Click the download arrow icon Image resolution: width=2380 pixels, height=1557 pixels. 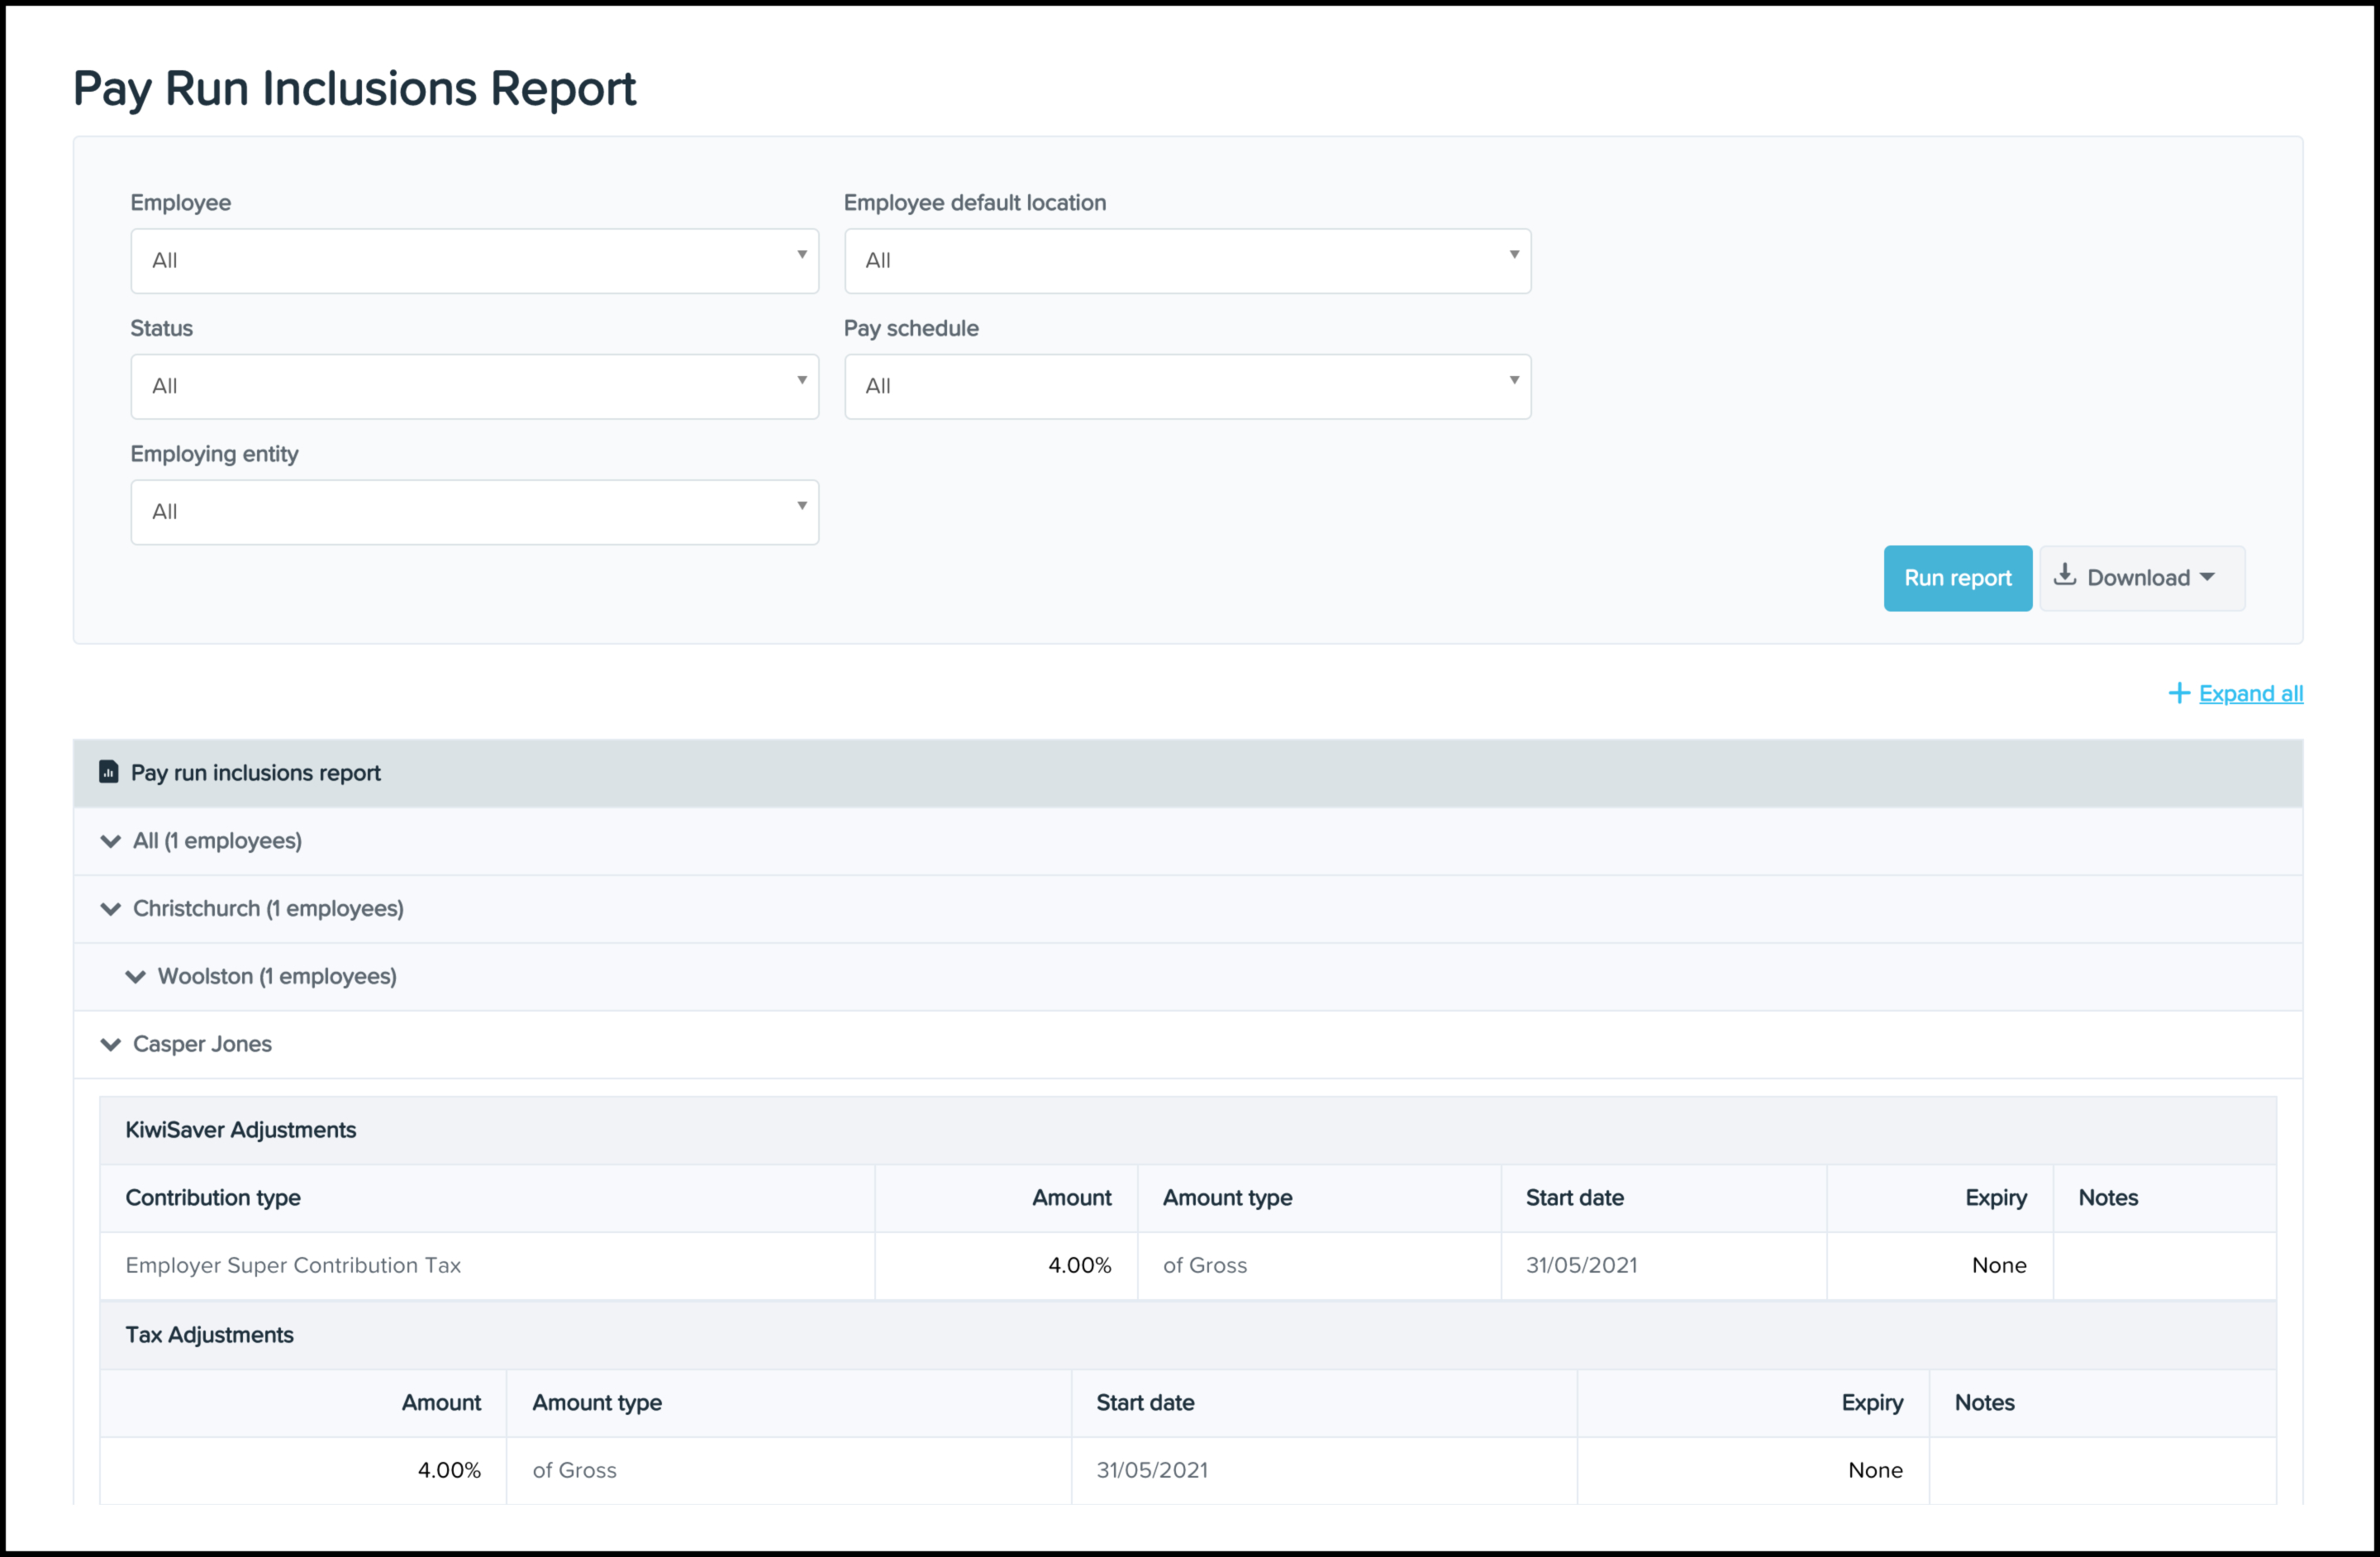click(x=2064, y=575)
